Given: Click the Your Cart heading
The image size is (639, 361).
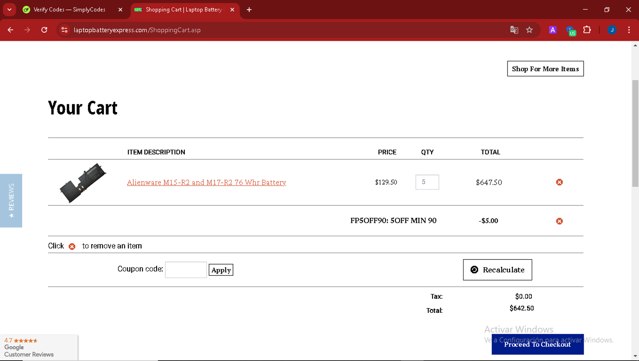Looking at the screenshot, I should tap(83, 108).
